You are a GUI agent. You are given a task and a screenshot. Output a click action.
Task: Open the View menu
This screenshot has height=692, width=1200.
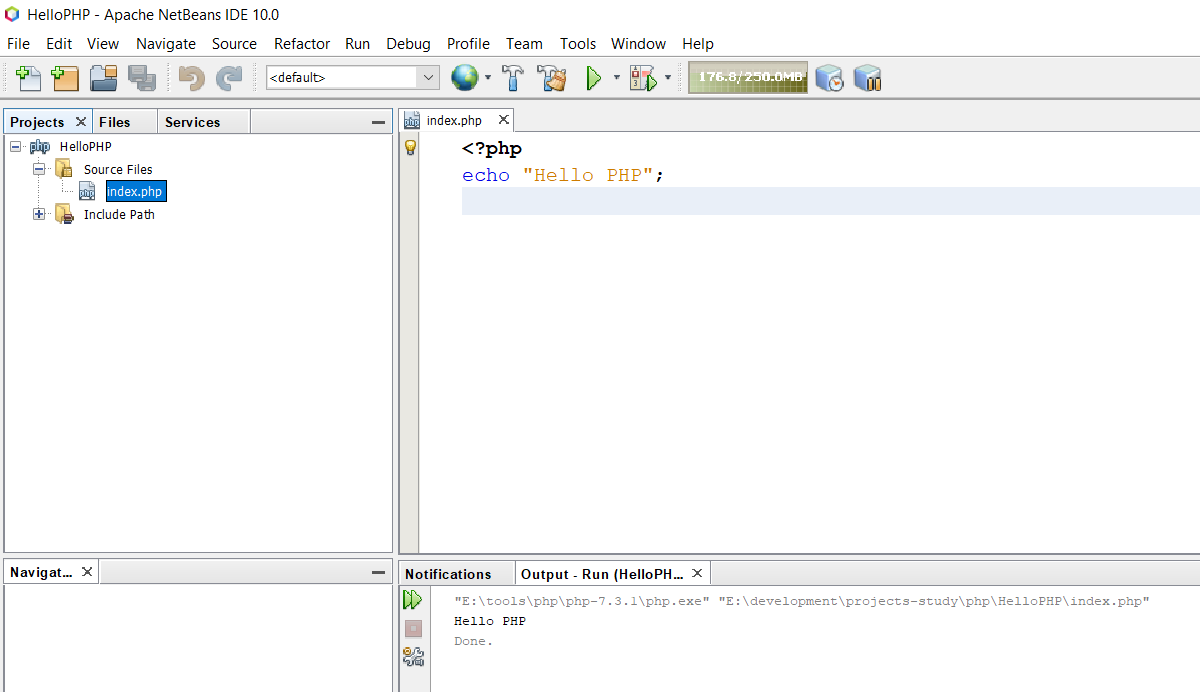click(x=103, y=43)
